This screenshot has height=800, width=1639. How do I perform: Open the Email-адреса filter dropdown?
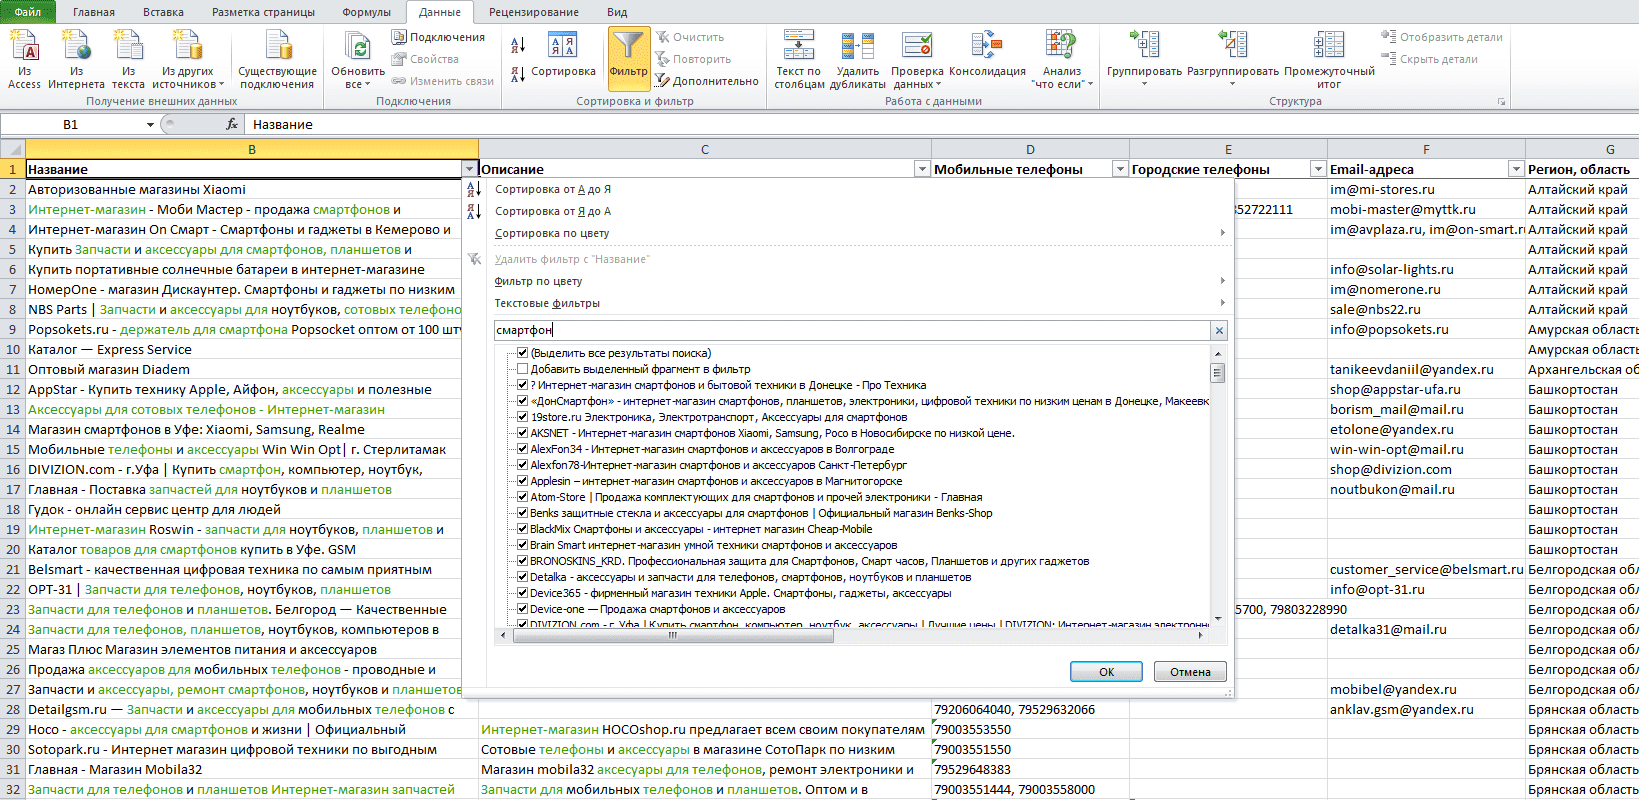(x=1516, y=169)
